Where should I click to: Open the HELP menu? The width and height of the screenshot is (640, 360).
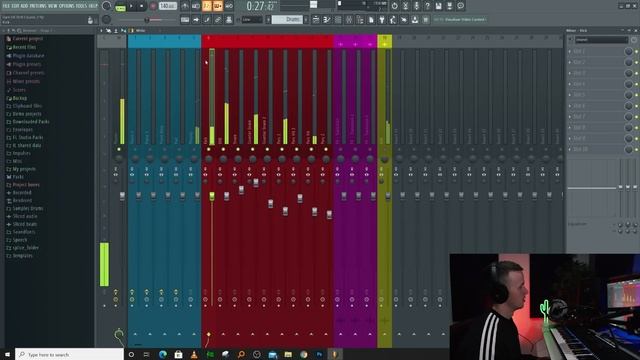point(93,6)
